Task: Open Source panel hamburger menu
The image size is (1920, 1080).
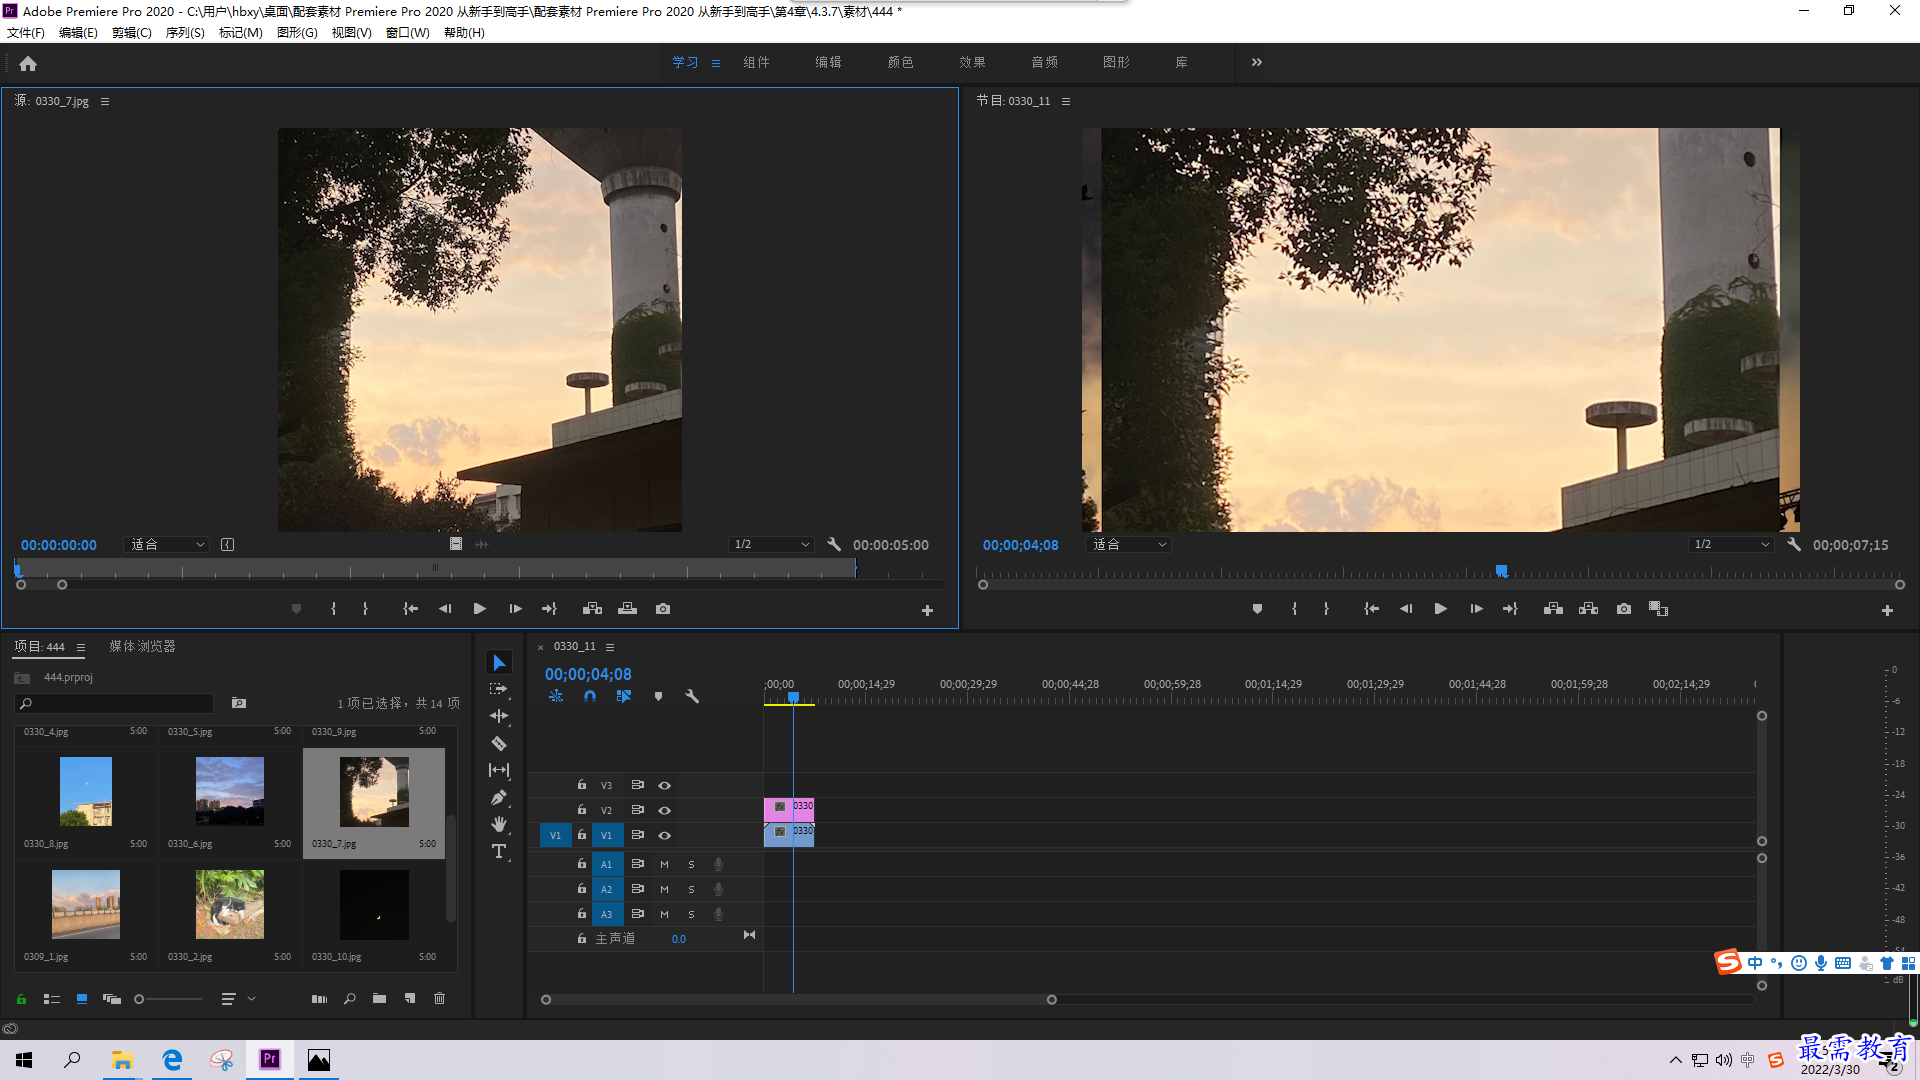Action: pos(105,101)
